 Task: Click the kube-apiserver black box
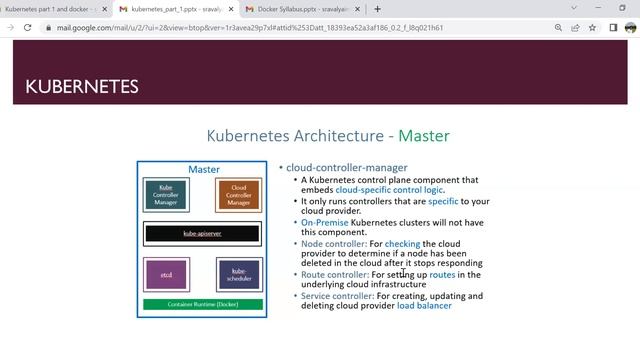[x=202, y=234]
